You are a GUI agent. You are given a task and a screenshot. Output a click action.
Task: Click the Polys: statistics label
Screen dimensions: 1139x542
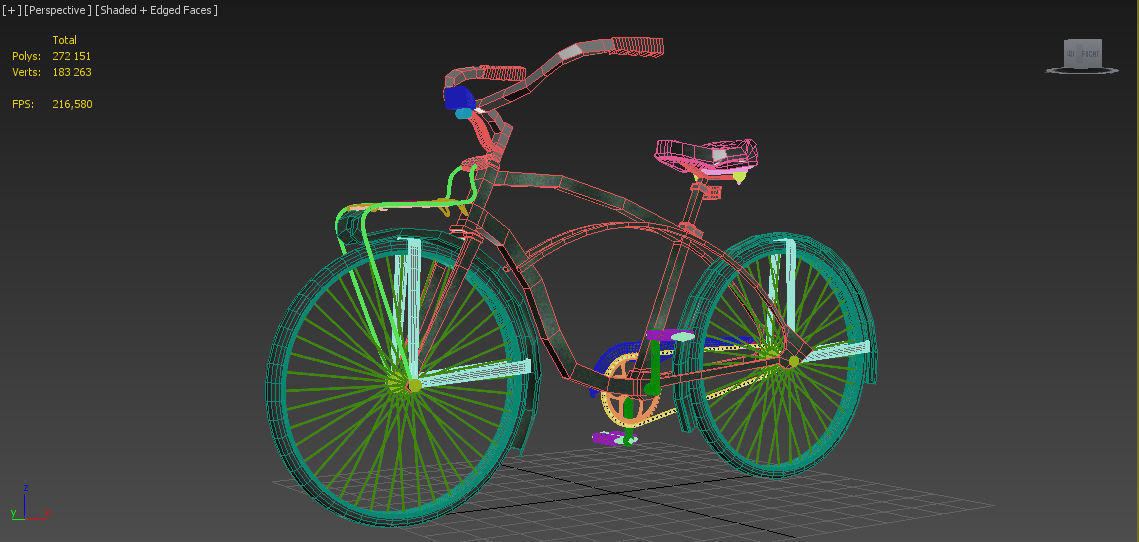26,56
